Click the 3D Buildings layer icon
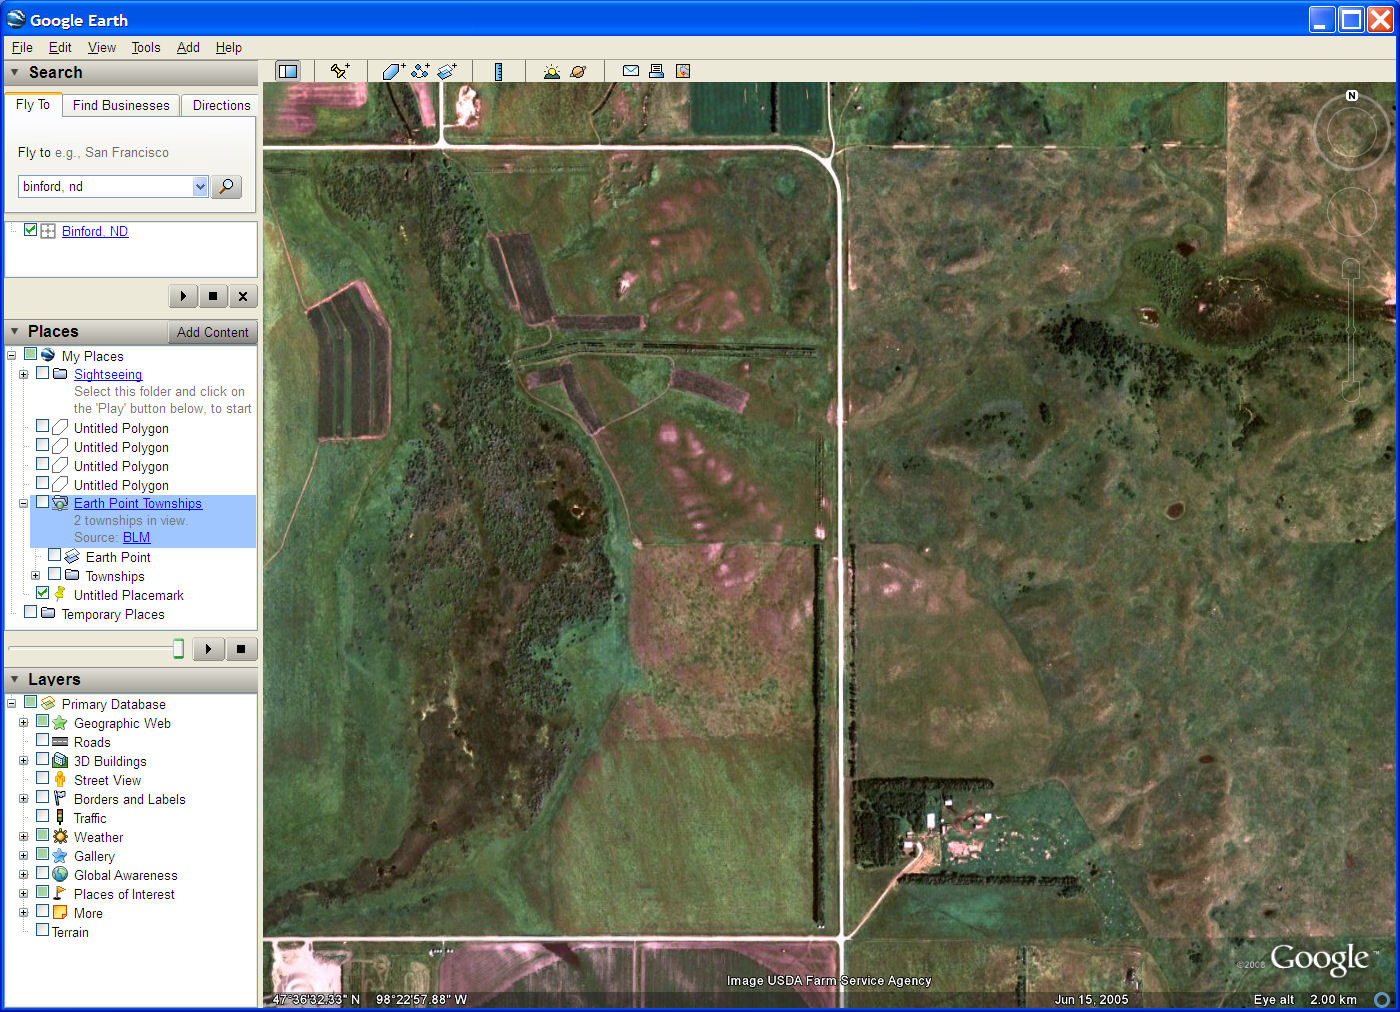This screenshot has width=1400, height=1012. pos(60,761)
